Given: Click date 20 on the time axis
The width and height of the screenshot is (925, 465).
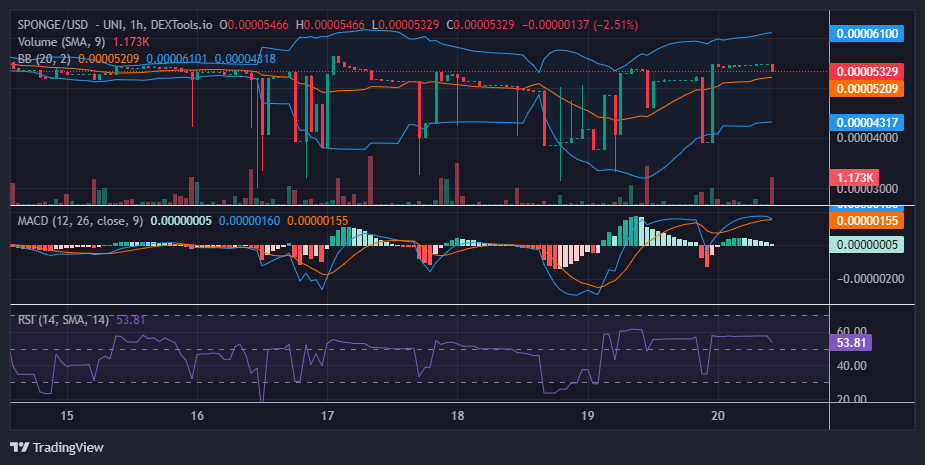Looking at the screenshot, I should (718, 415).
